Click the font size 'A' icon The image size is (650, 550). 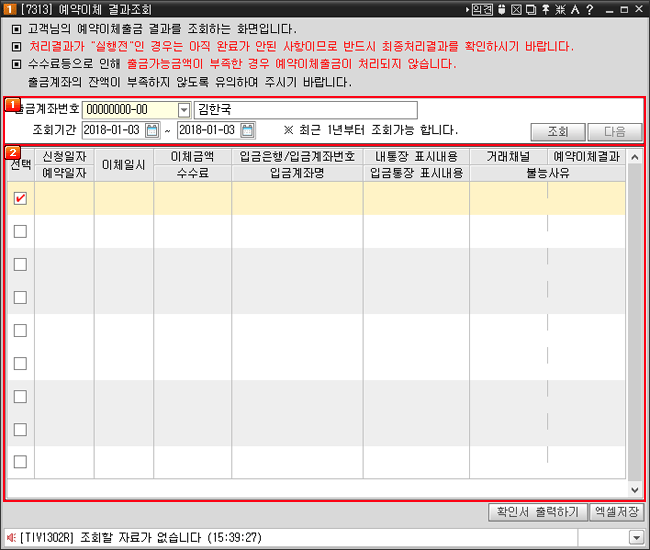[575, 9]
